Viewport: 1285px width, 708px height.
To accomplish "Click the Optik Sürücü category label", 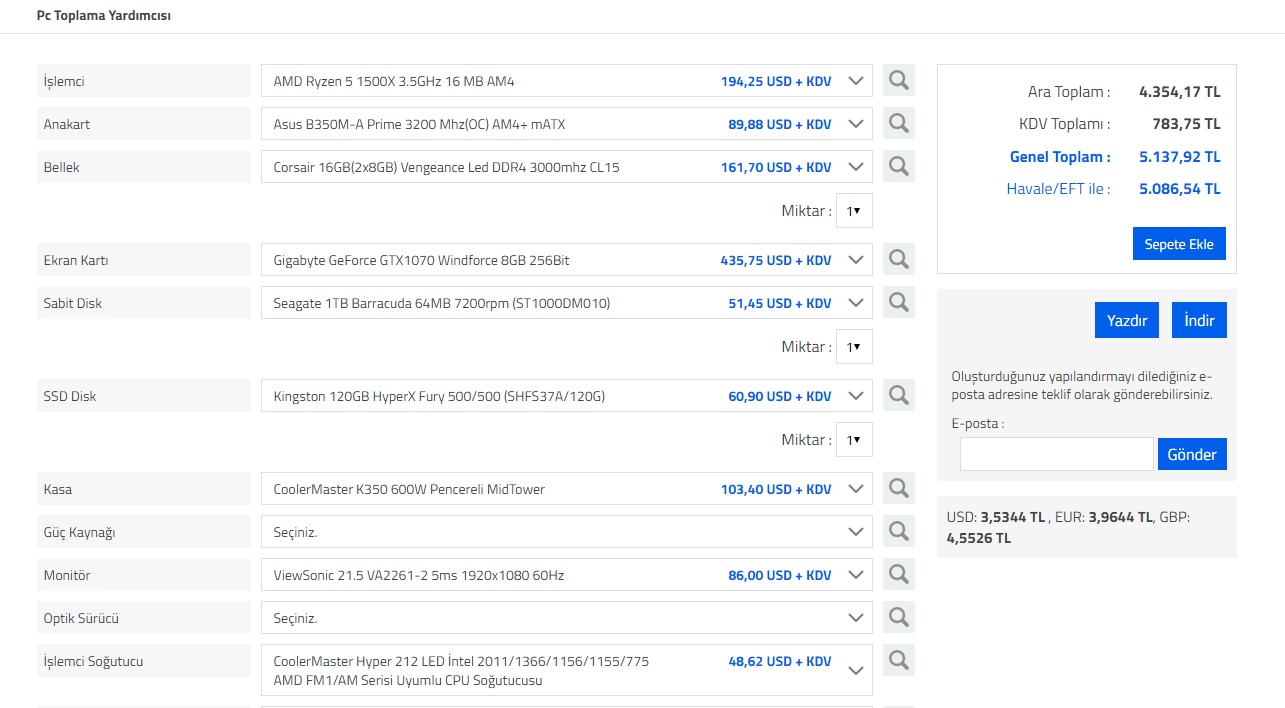I will [143, 618].
